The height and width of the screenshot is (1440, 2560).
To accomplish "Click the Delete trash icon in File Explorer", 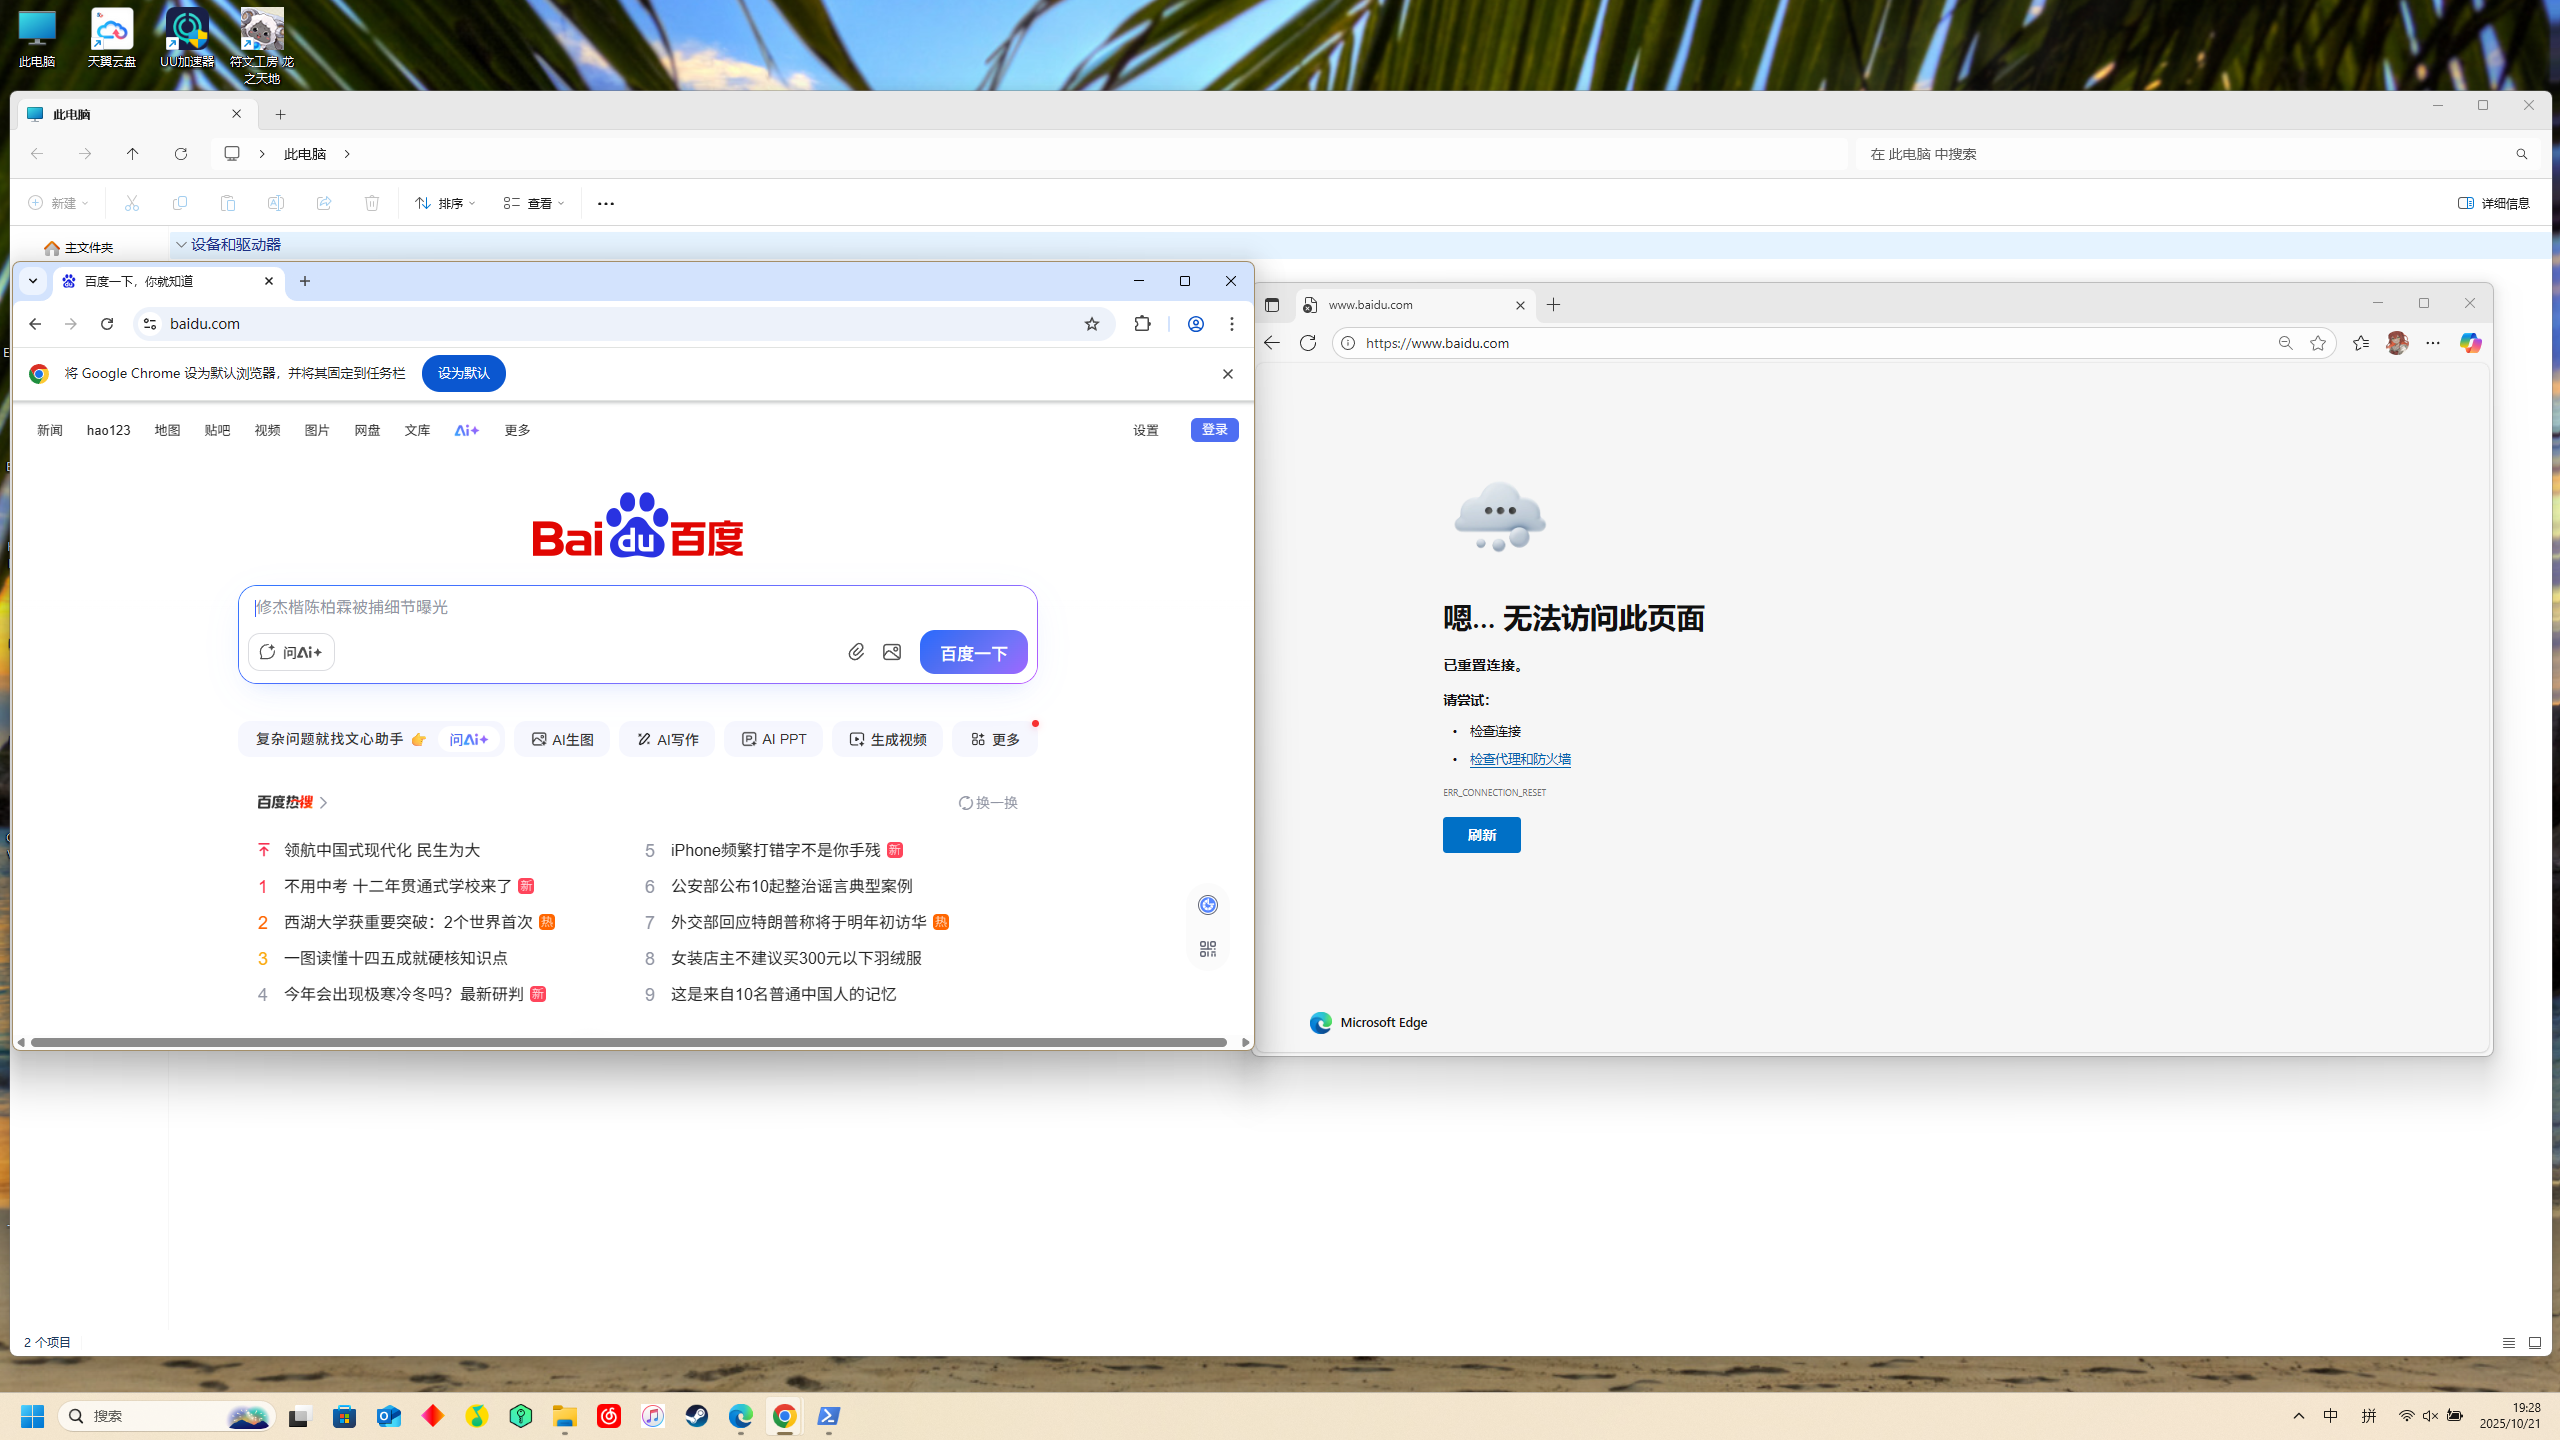I will point(372,203).
